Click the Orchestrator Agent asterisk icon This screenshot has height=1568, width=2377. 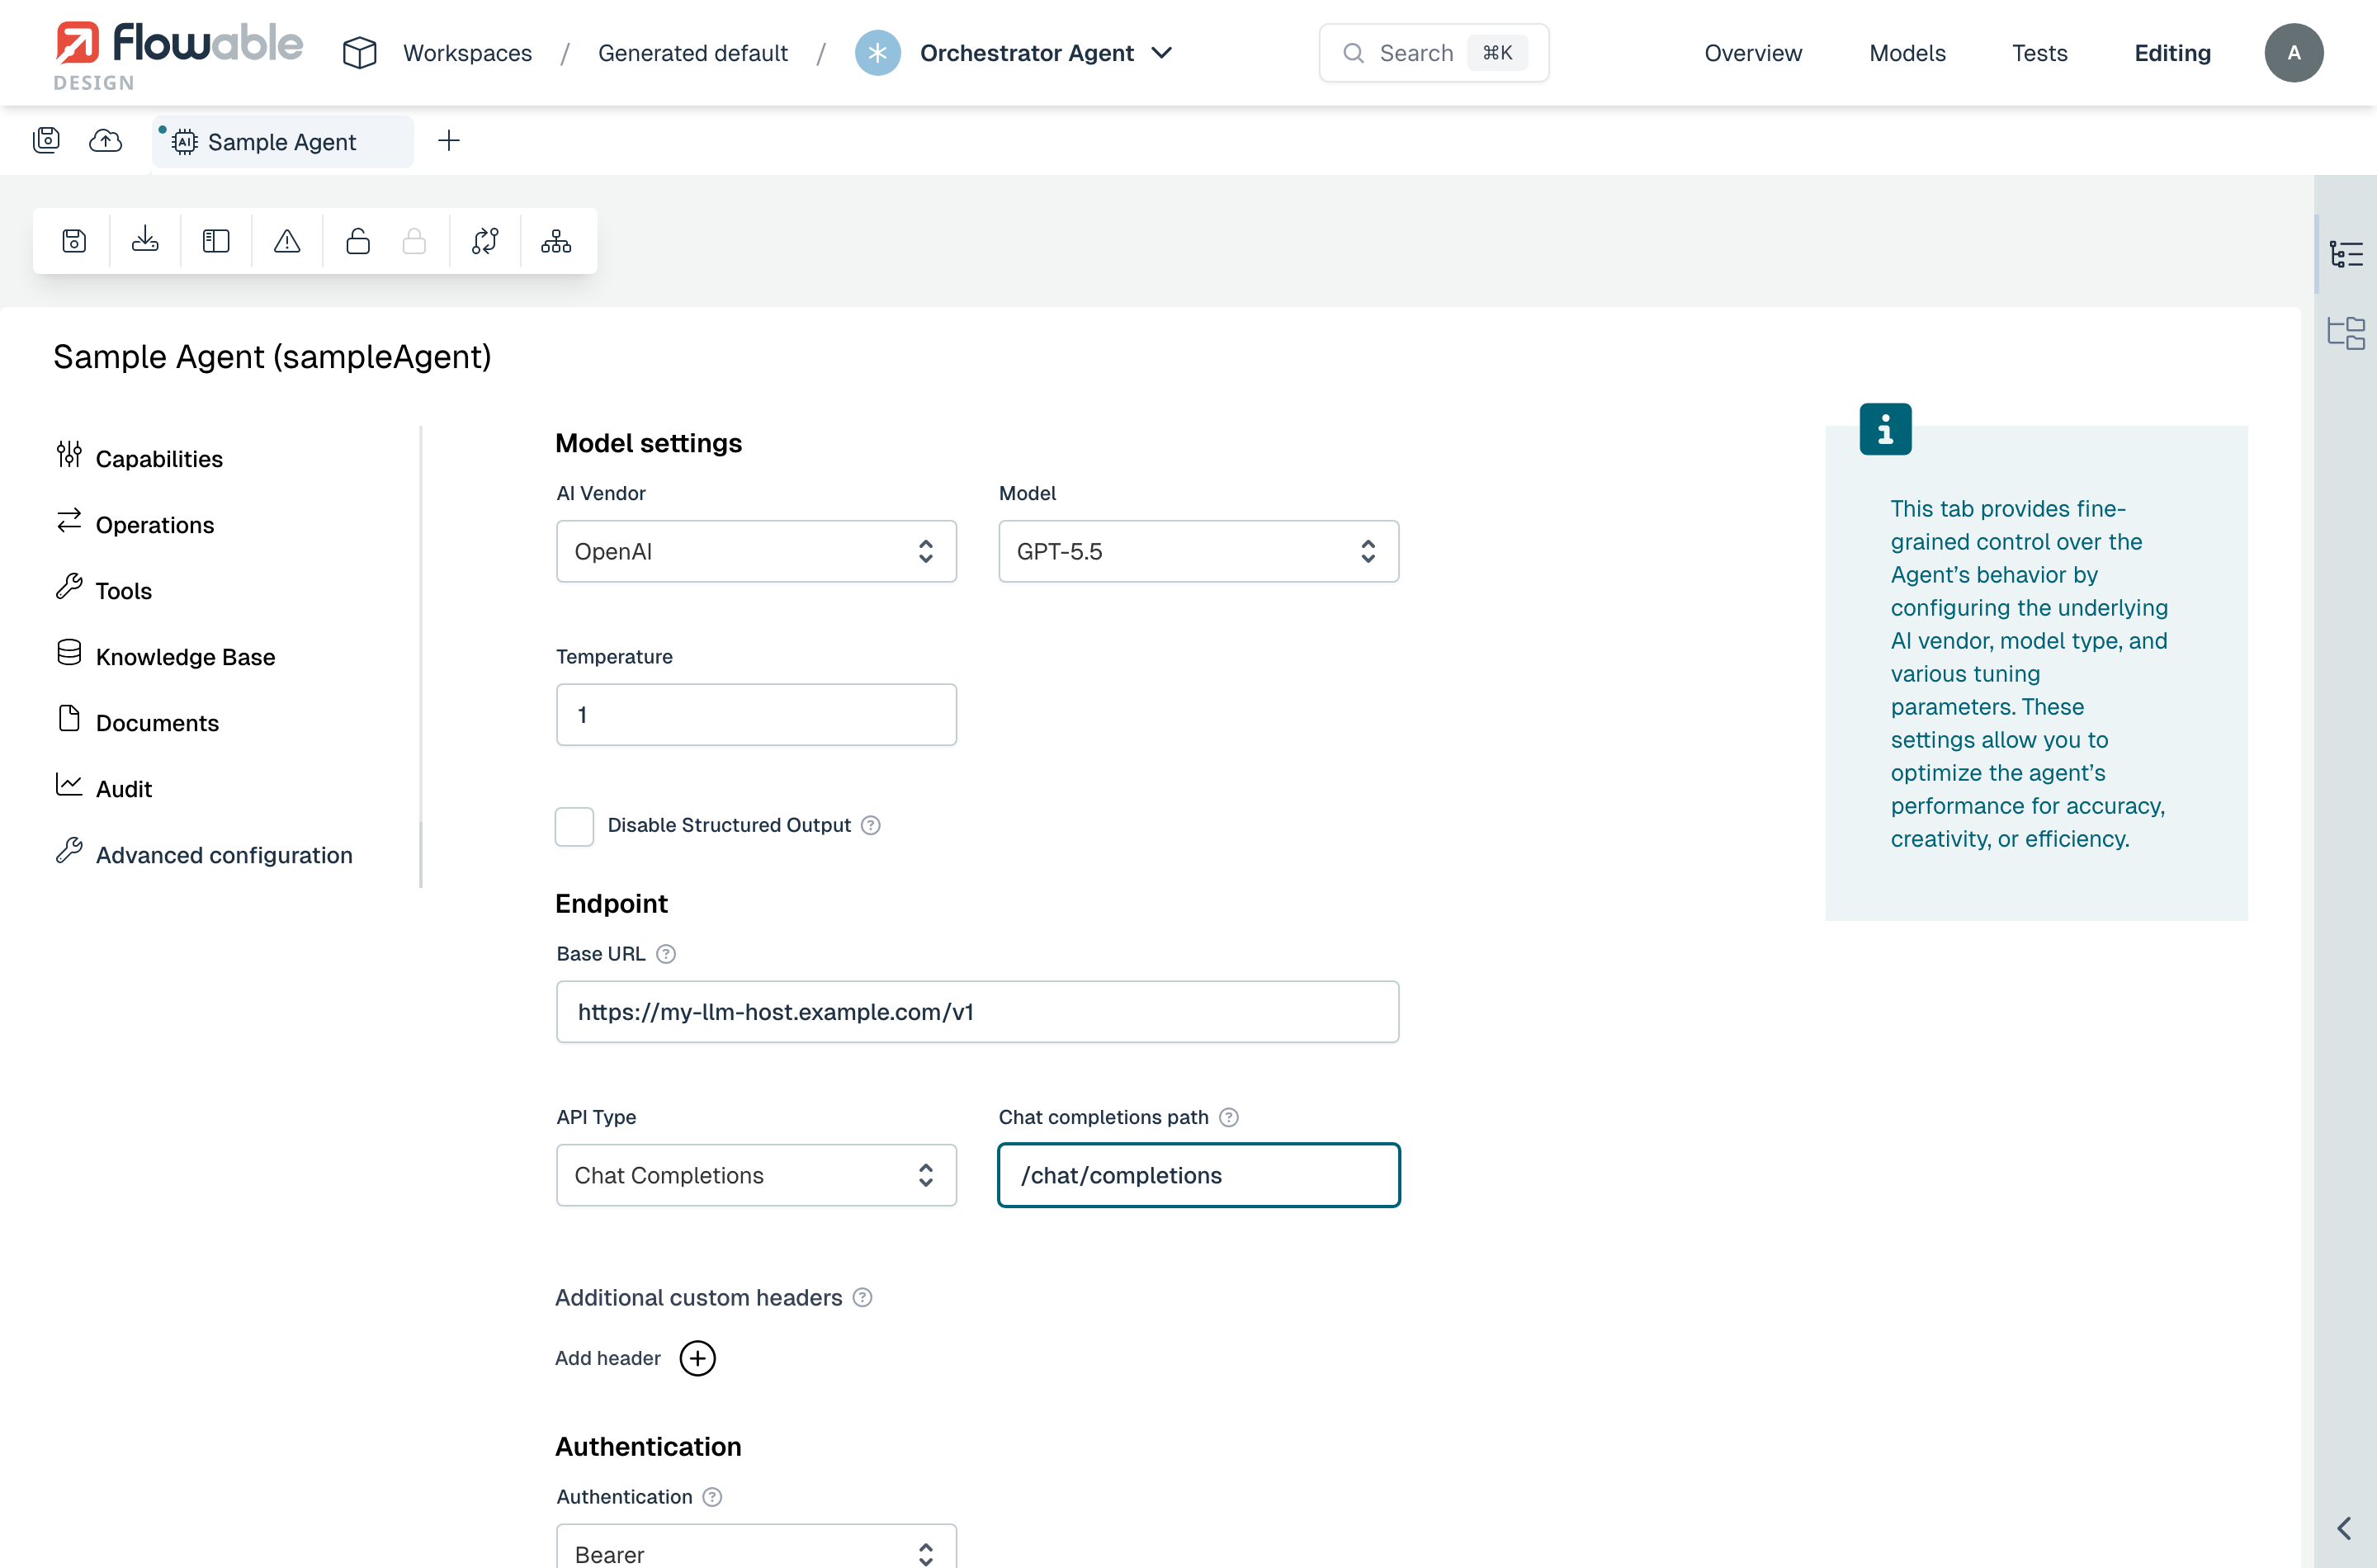point(877,53)
